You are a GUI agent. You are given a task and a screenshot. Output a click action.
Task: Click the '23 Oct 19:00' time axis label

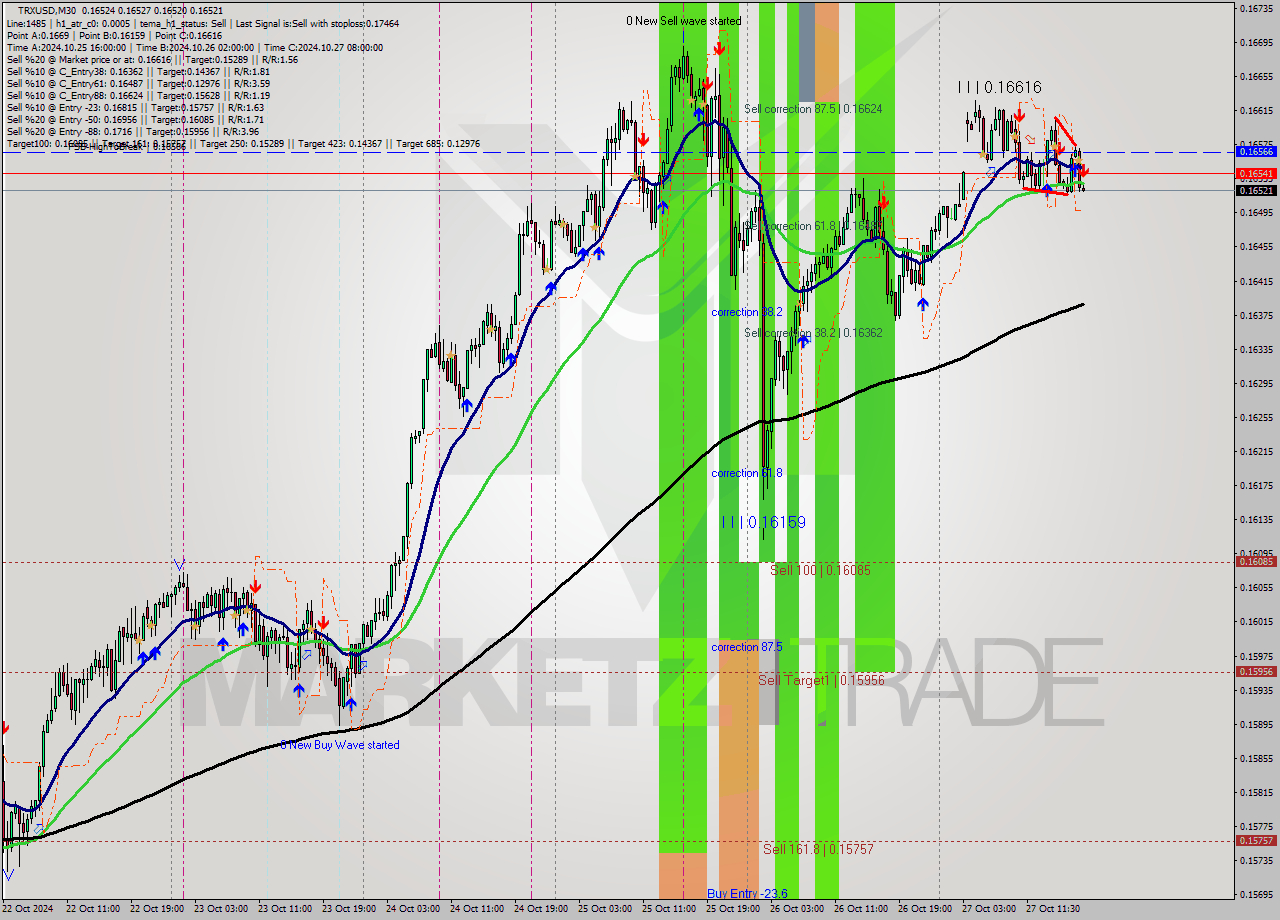tap(349, 909)
